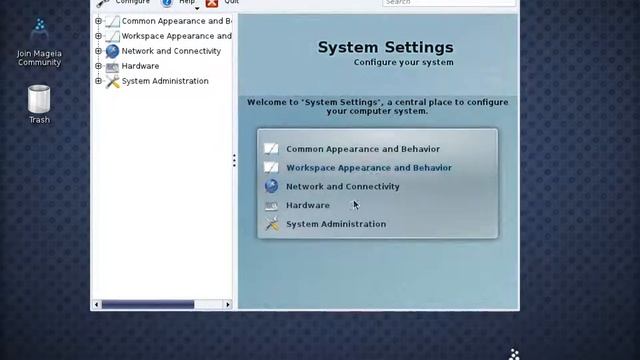640x360 pixels.
Task: Click the System Administration tools icon in the tree
Action: click(112, 82)
